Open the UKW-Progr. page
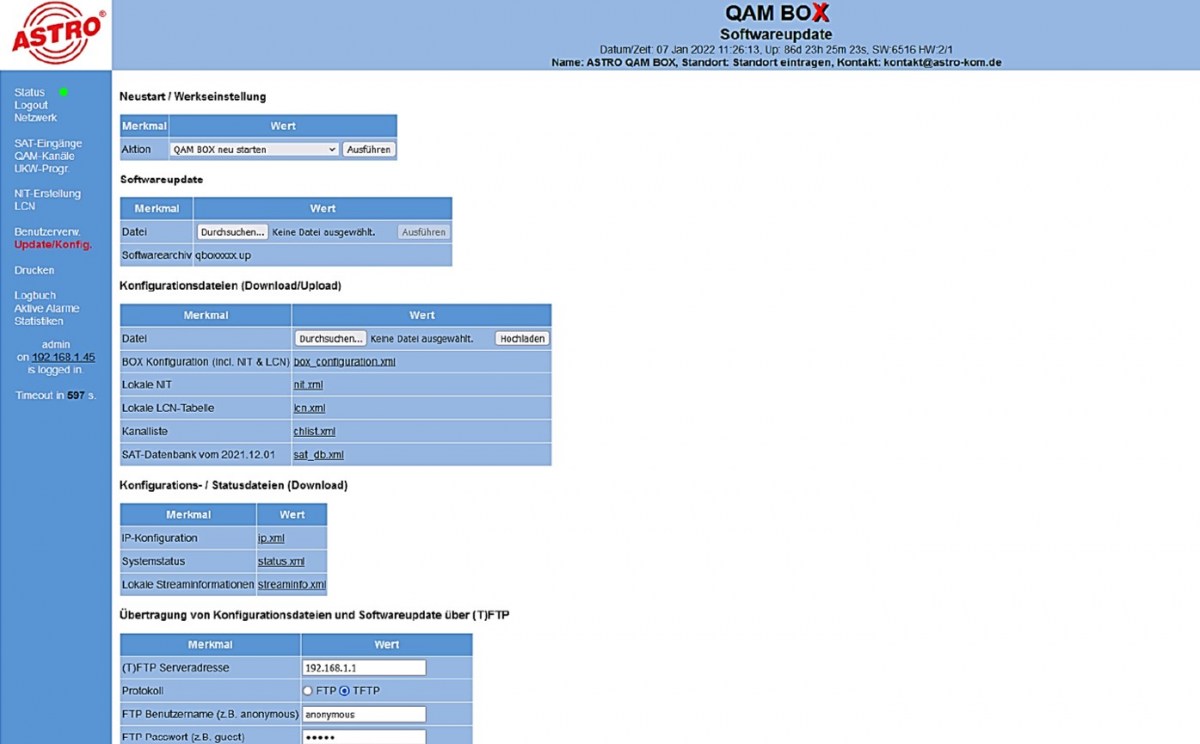The image size is (1200, 744). (x=42, y=168)
